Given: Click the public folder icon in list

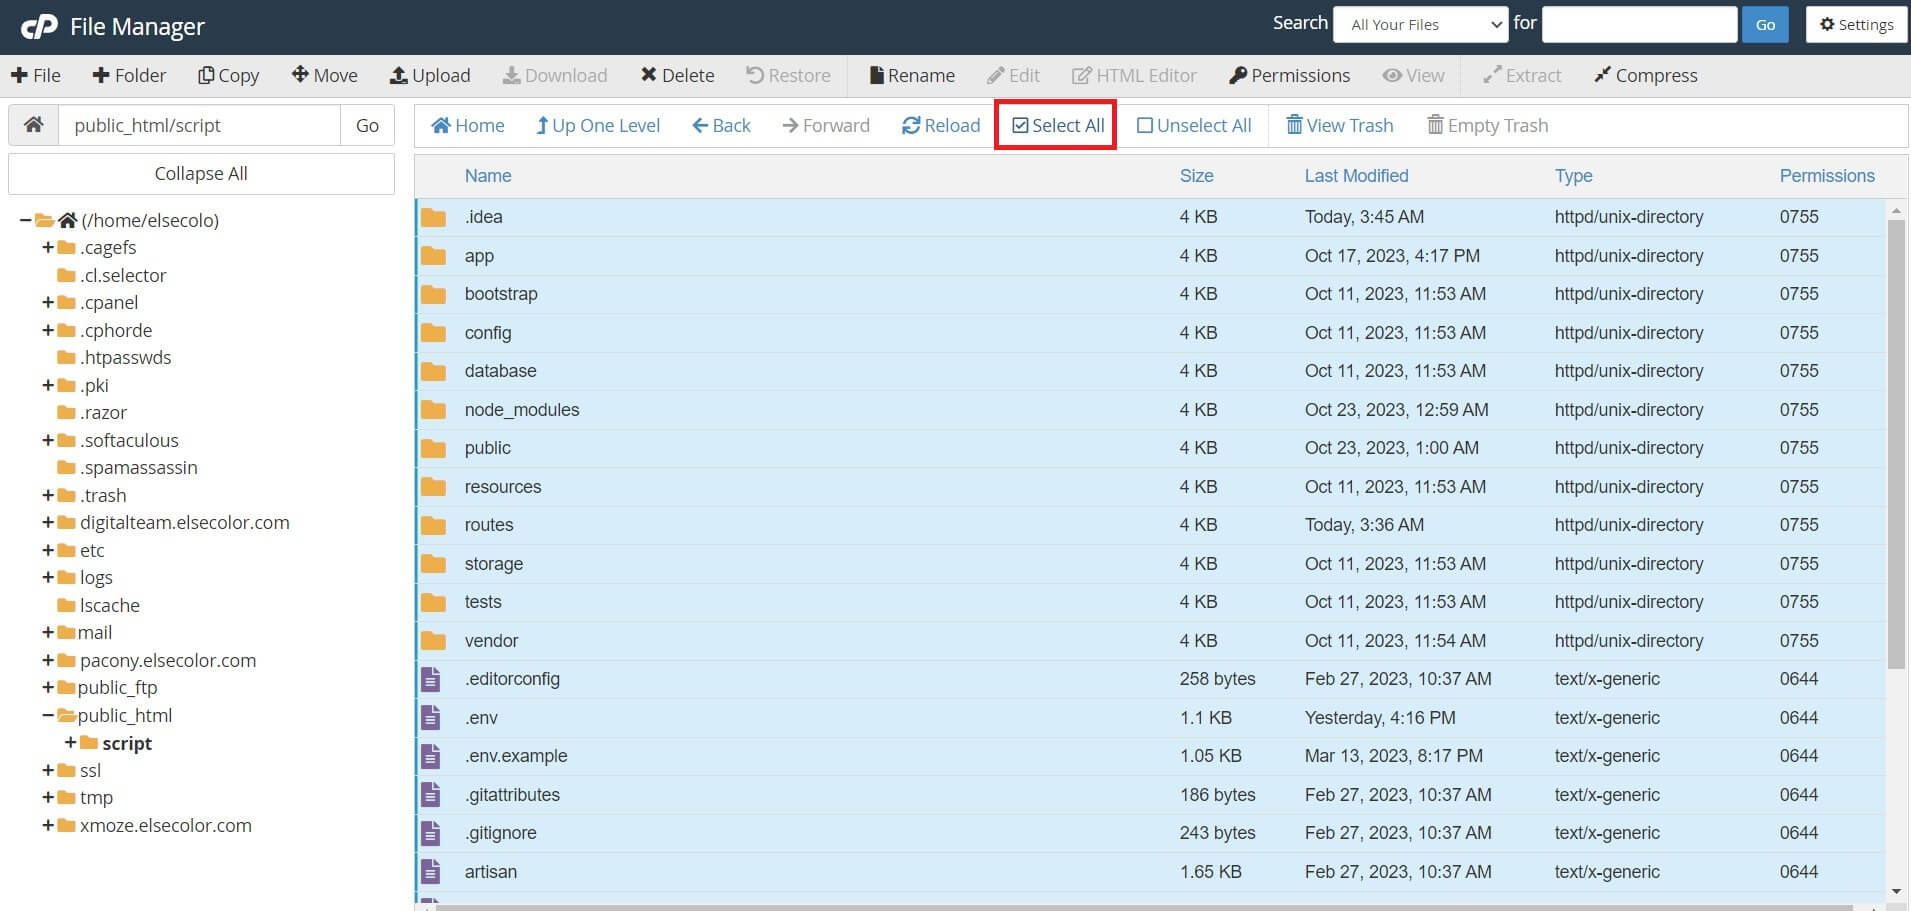Looking at the screenshot, I should click(433, 448).
